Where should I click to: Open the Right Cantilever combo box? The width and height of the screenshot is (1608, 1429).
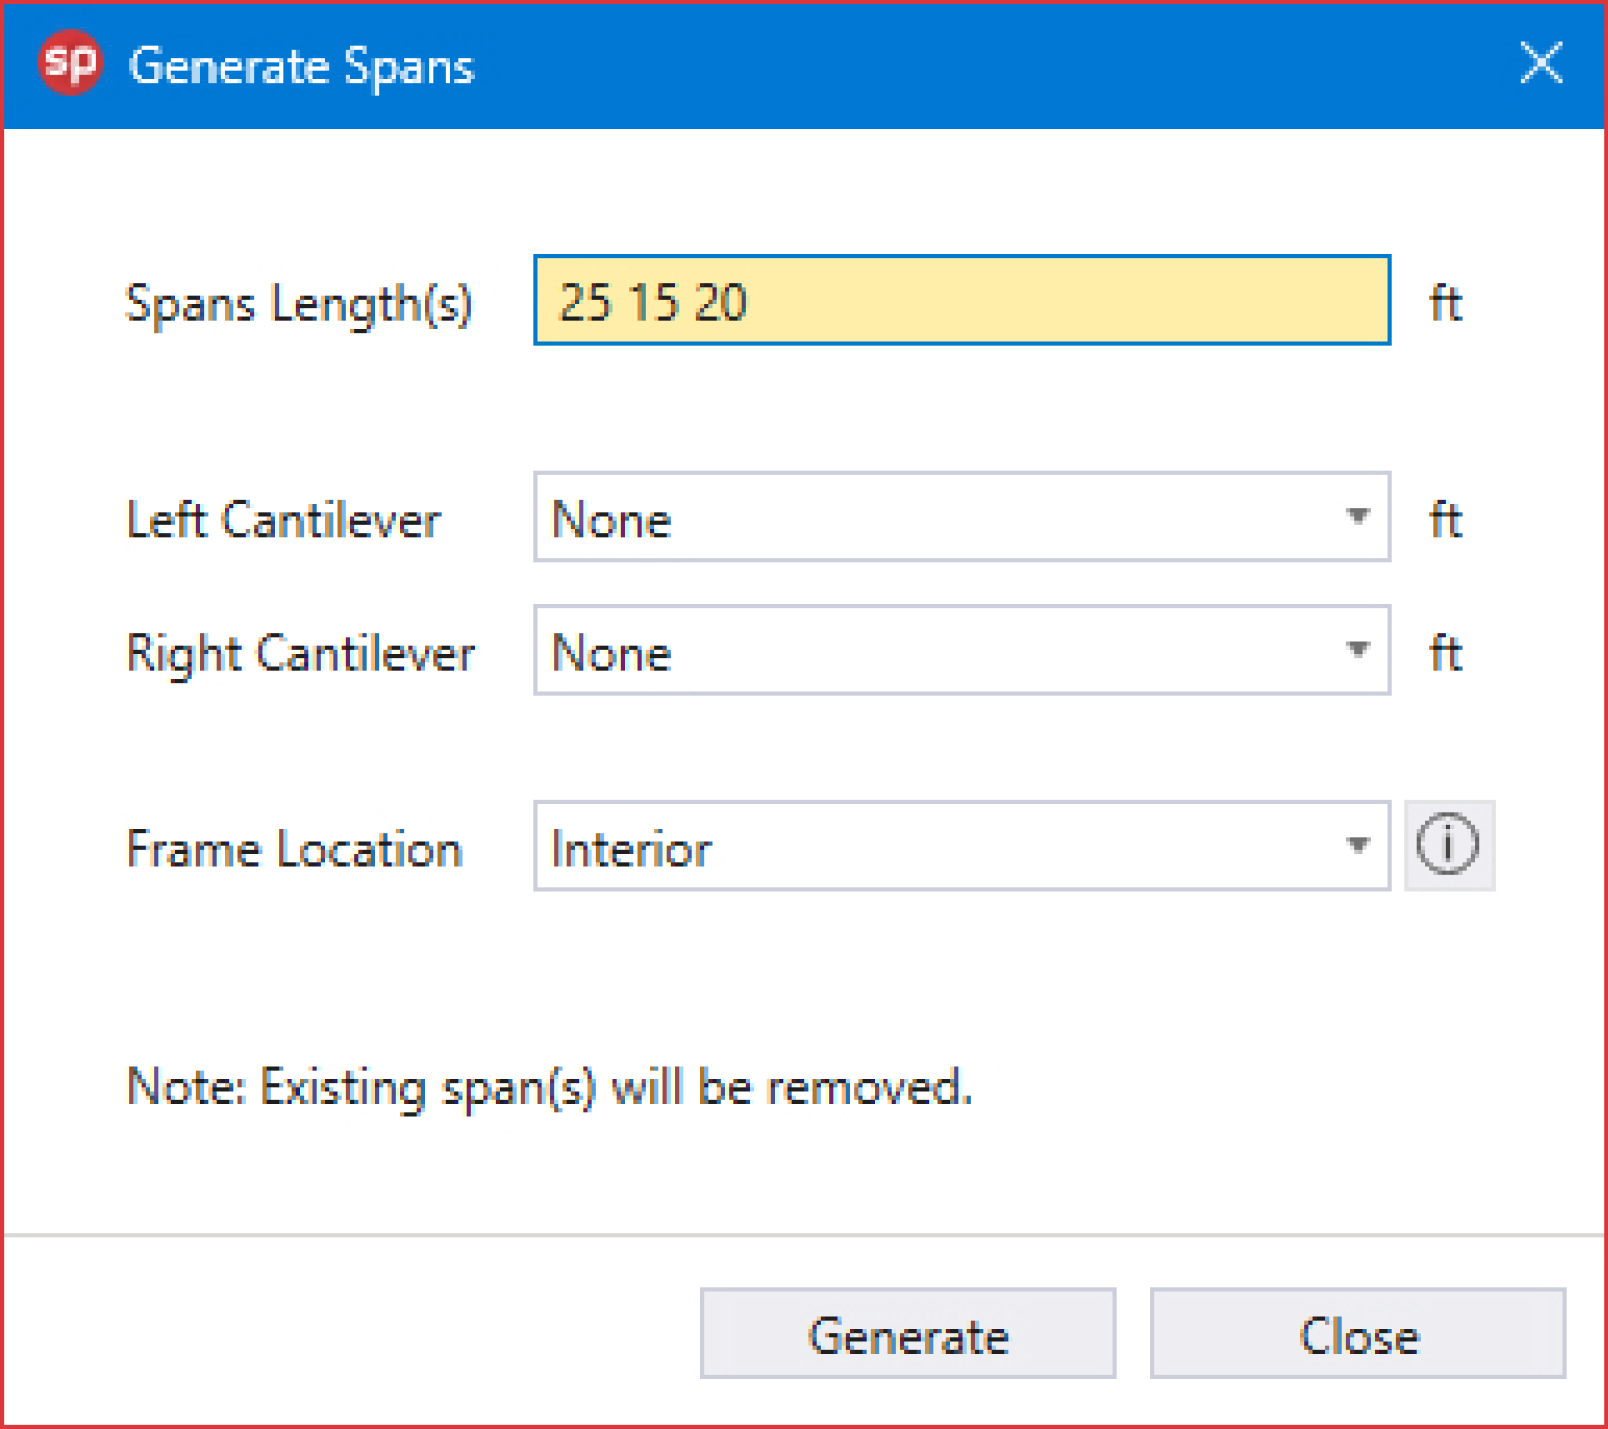(x=940, y=651)
